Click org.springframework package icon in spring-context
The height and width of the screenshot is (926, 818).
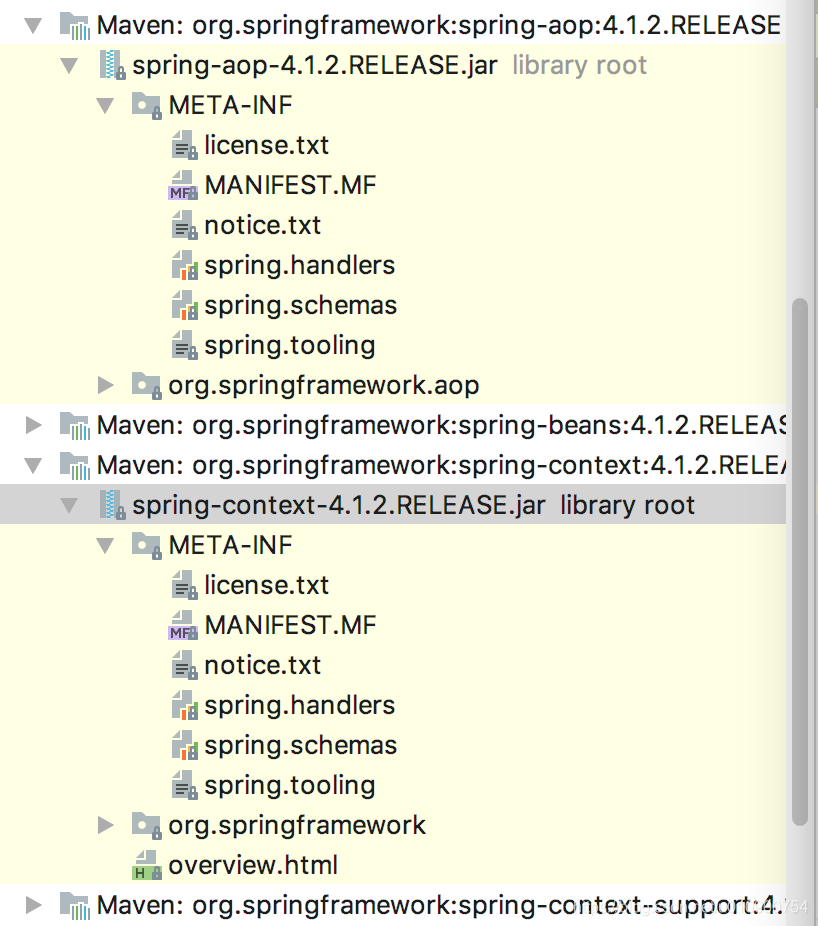coord(146,825)
